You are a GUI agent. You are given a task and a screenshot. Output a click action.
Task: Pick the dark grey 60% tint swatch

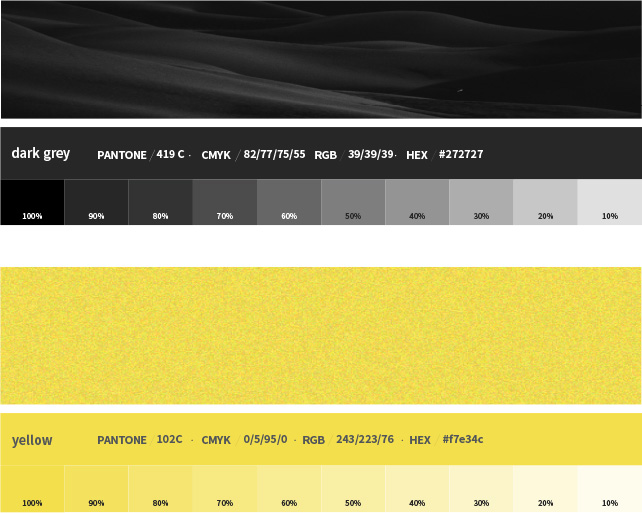coord(289,202)
